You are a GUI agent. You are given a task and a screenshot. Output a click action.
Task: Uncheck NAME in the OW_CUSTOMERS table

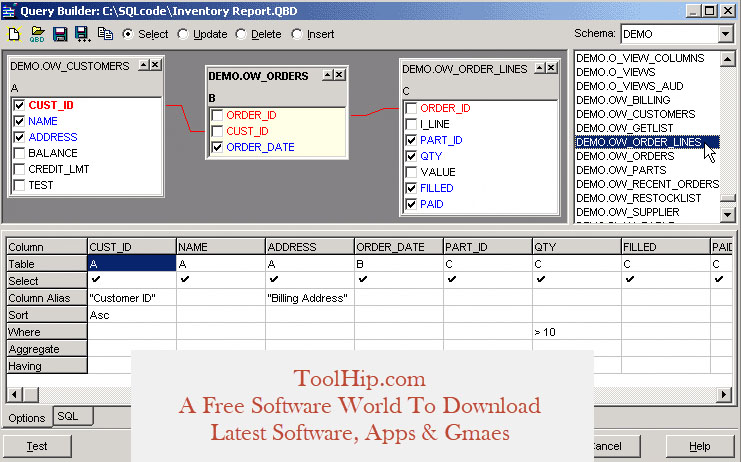(x=19, y=121)
